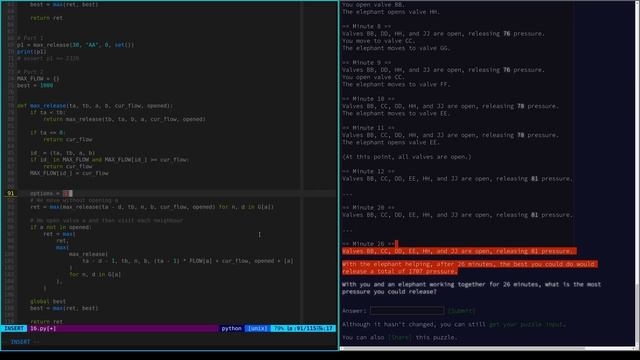This screenshot has height=360, width=640.
Task: Click 'You open valve CC.' line
Action: (x=373, y=77)
